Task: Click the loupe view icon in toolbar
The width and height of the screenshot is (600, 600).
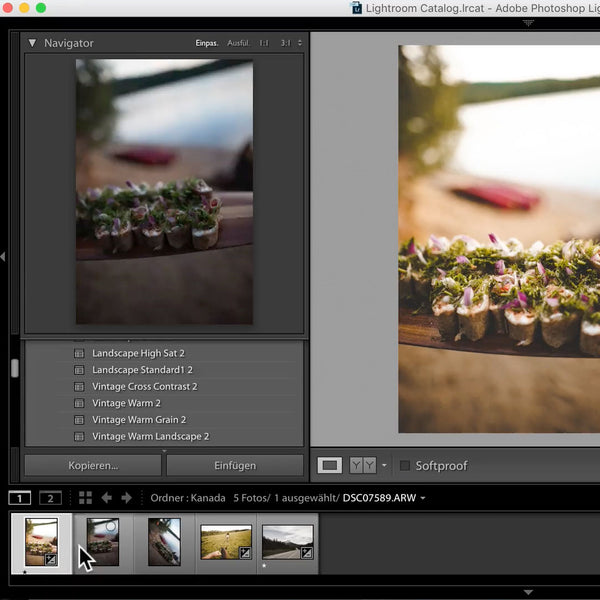Action: 330,465
